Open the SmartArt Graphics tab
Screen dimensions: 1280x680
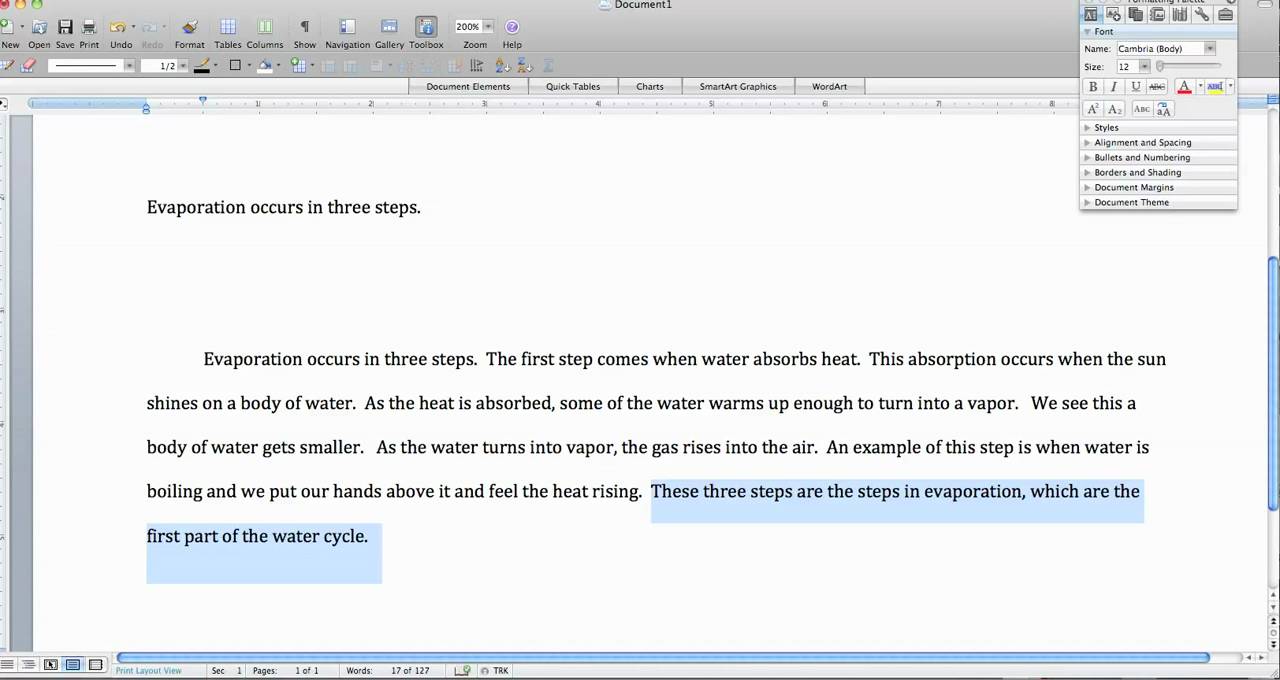click(x=738, y=86)
